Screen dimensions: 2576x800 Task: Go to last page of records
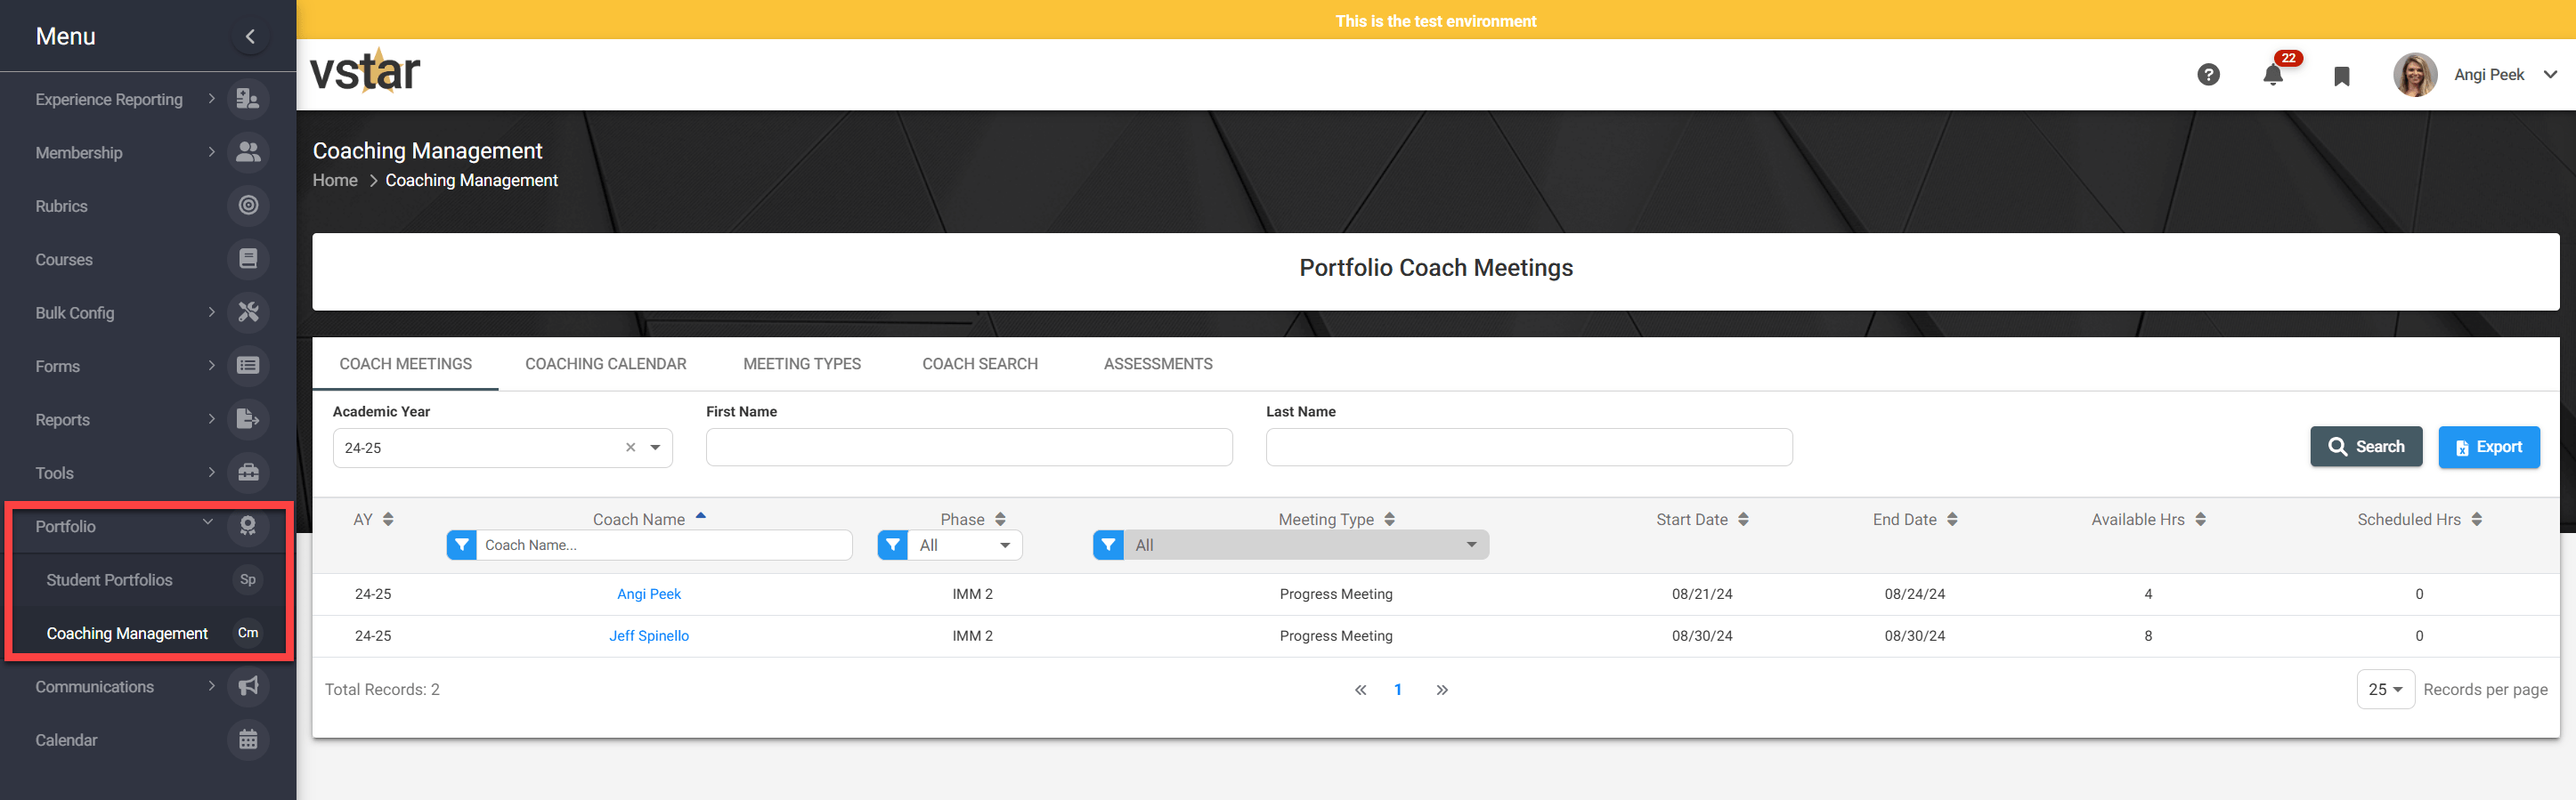click(1442, 690)
